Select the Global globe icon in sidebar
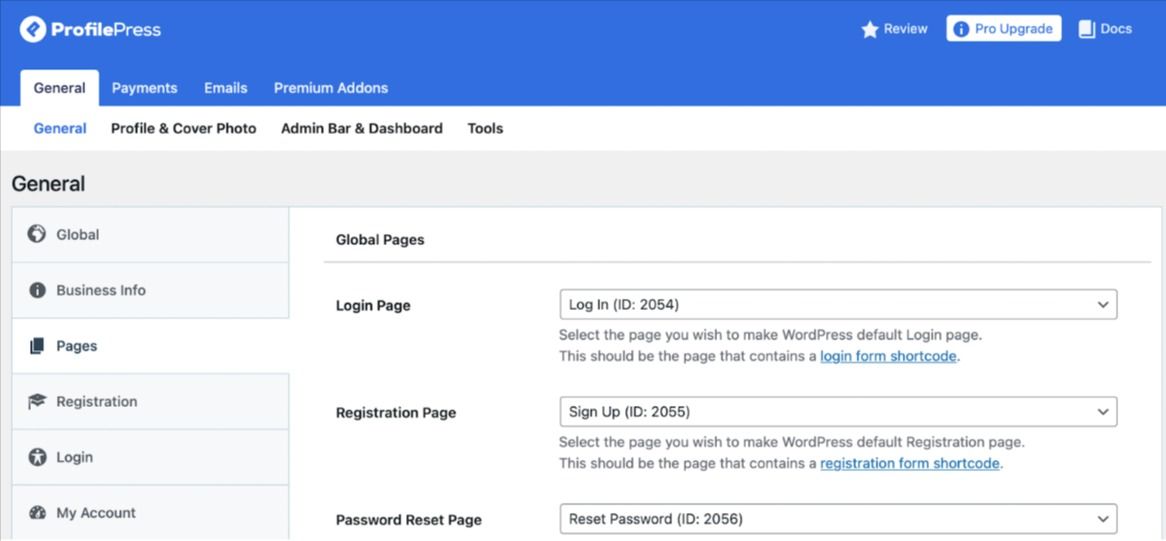 [x=37, y=234]
